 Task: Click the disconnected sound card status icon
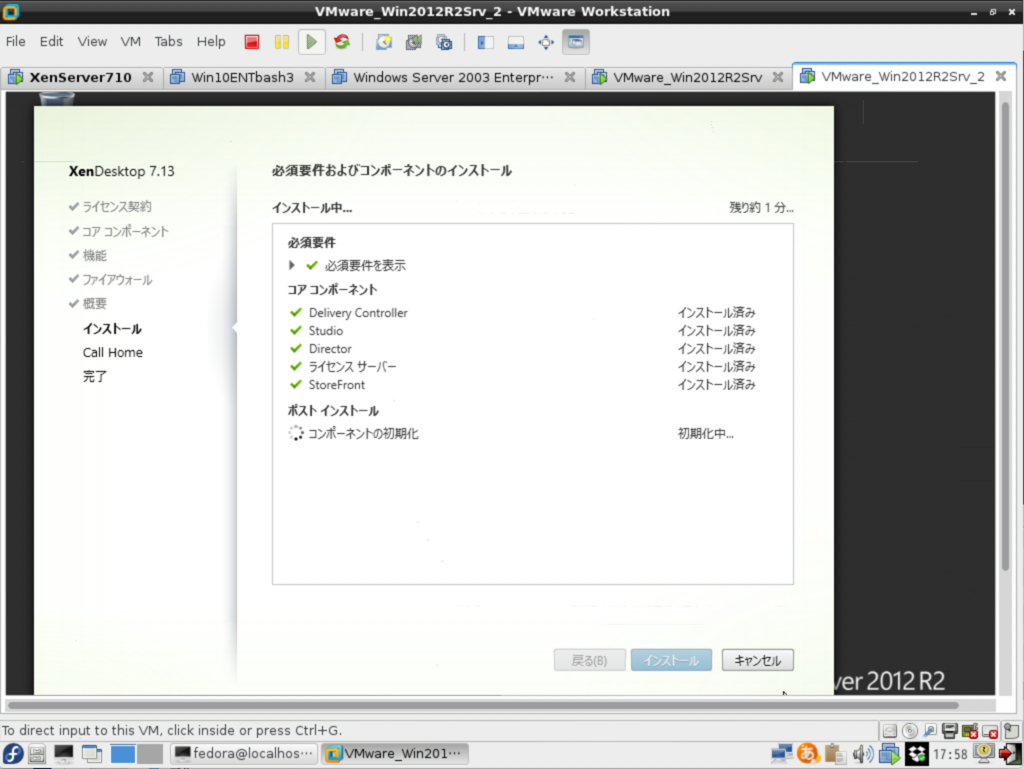tap(970, 730)
